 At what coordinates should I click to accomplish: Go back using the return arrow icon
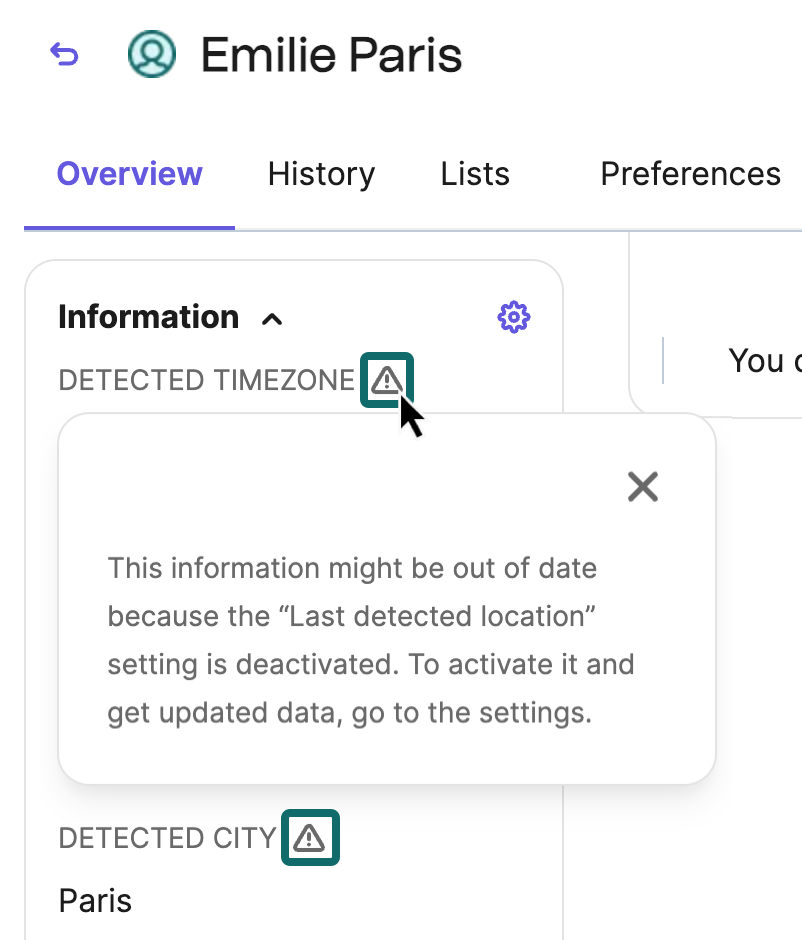coord(64,54)
